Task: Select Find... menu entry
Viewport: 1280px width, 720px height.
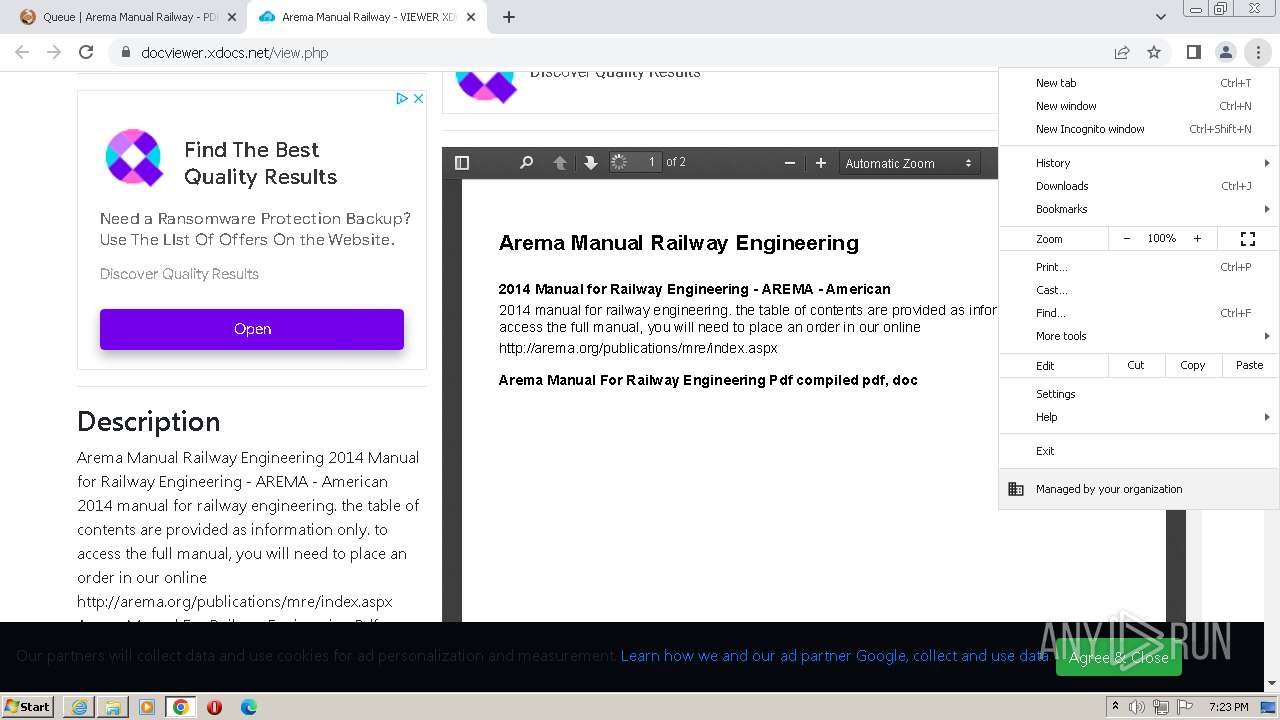Action: (x=1139, y=313)
